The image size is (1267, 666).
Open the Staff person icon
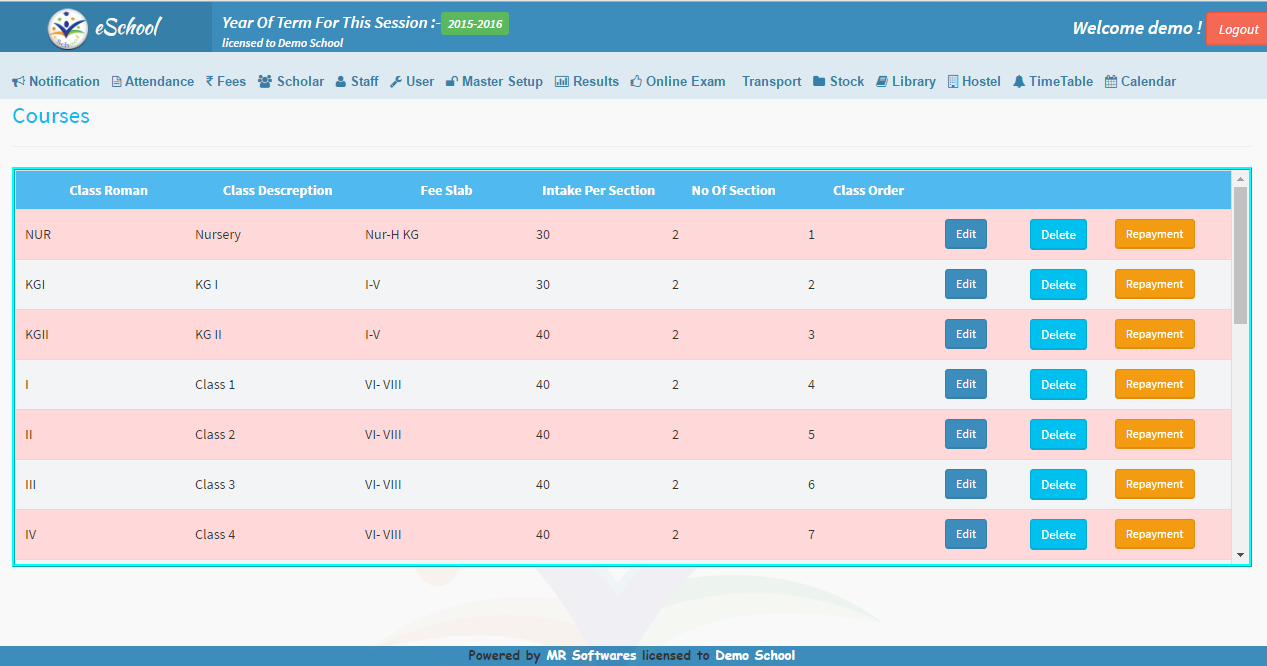[341, 82]
